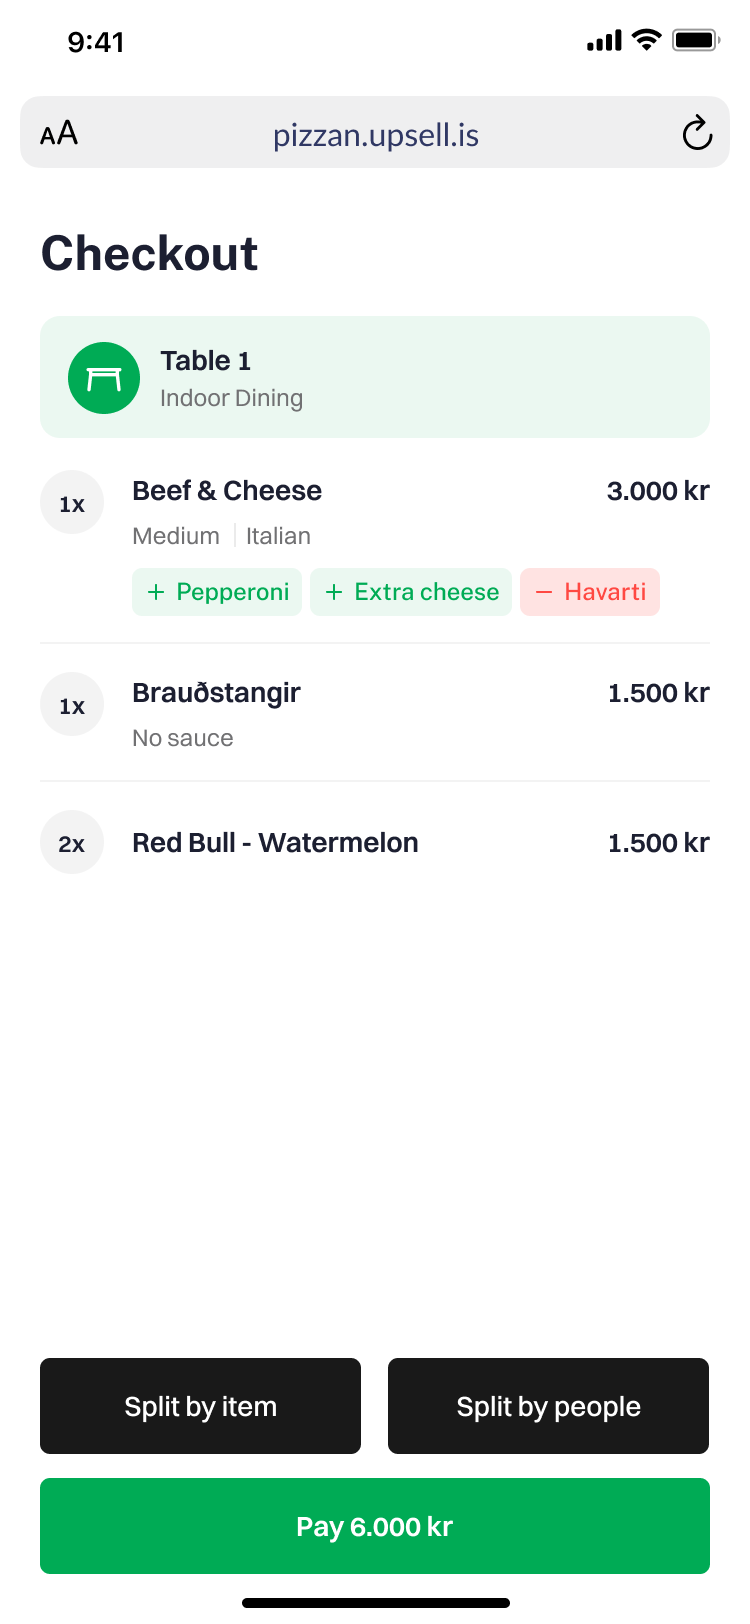This screenshot has width=750, height=1624.
Task: Tap the pizzan.upsell.is address bar
Action: (x=375, y=134)
